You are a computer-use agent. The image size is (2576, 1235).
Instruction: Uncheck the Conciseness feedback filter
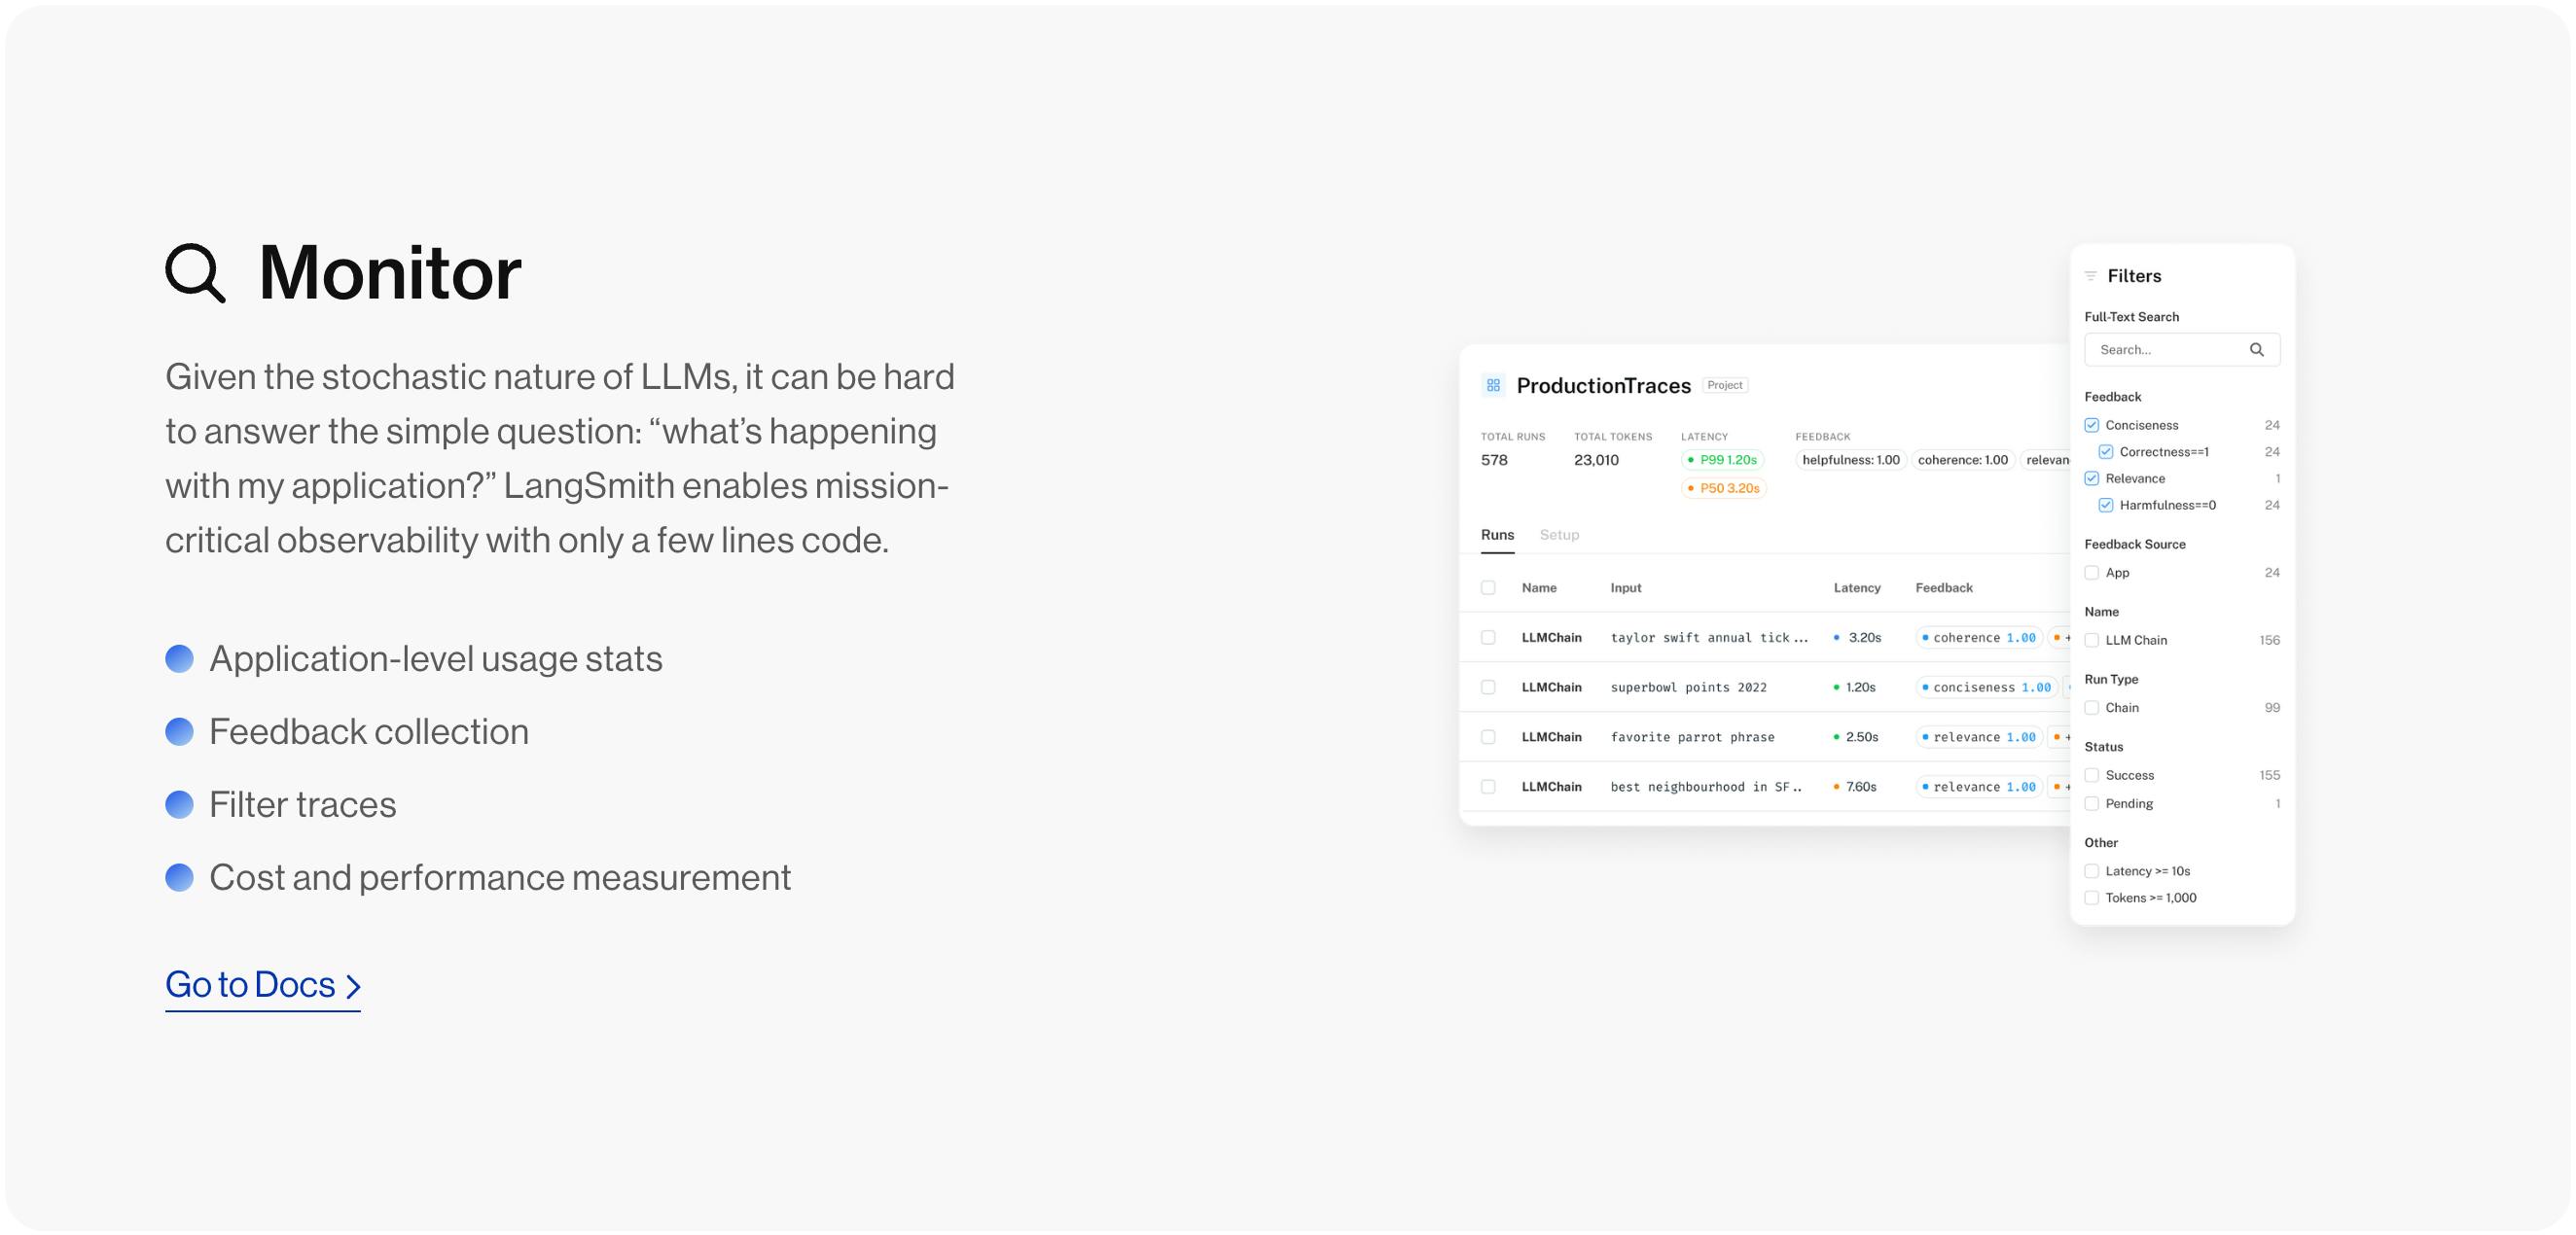[x=2091, y=425]
